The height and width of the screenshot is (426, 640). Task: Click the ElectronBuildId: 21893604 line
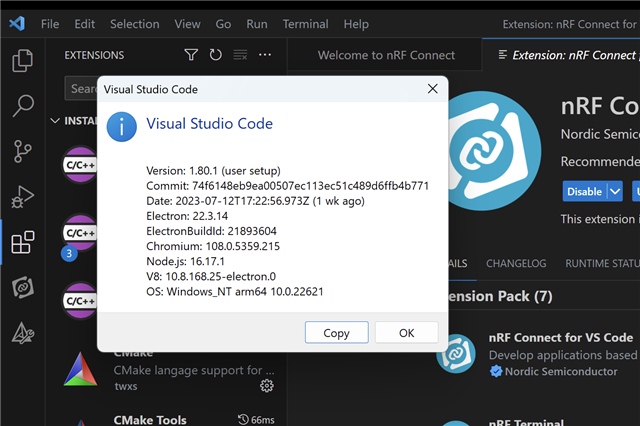point(211,231)
